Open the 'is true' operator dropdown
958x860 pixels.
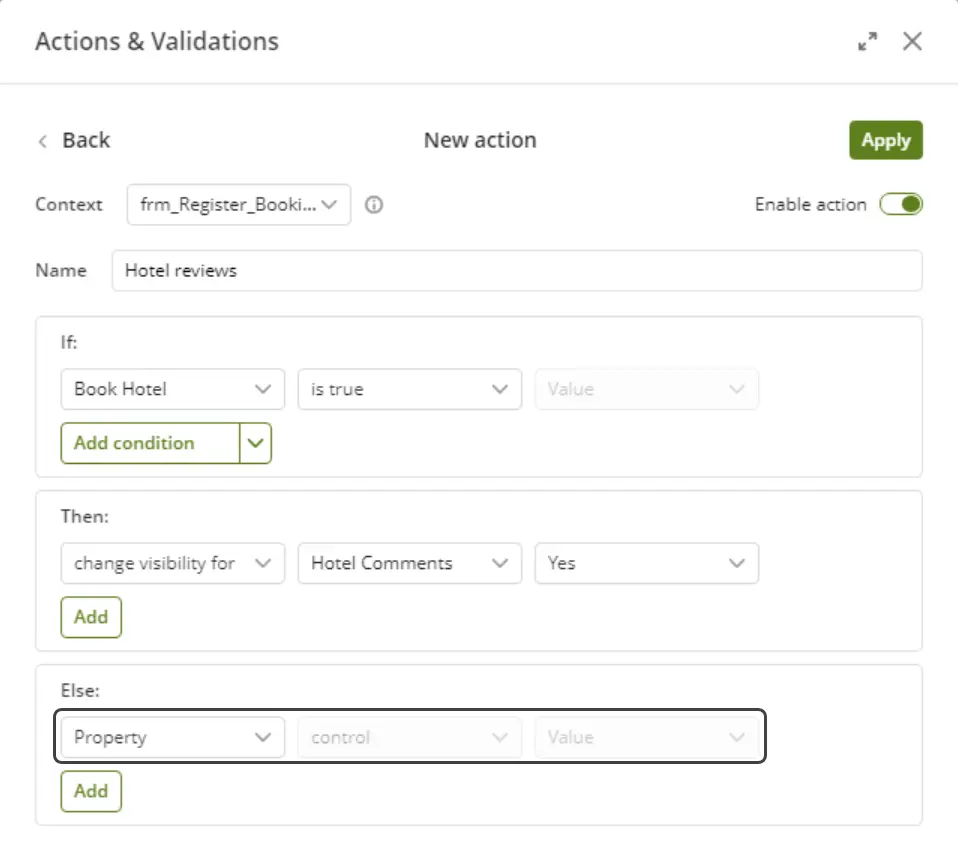coord(409,389)
